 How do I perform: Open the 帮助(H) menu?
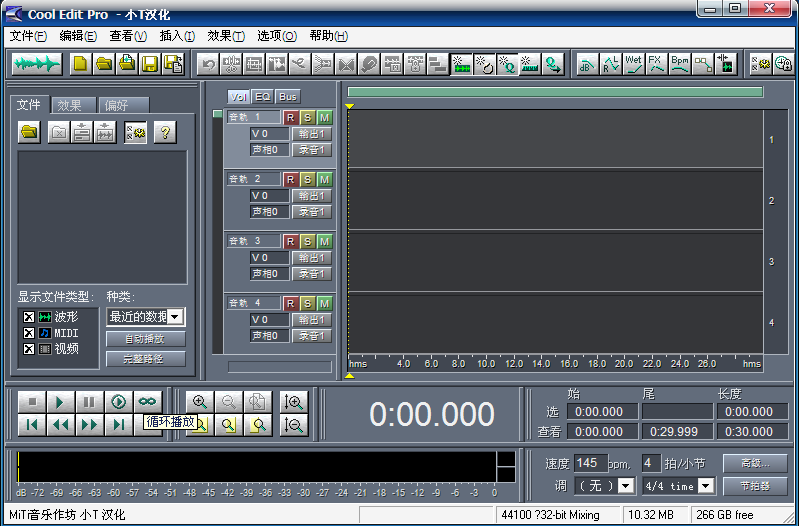(329, 36)
